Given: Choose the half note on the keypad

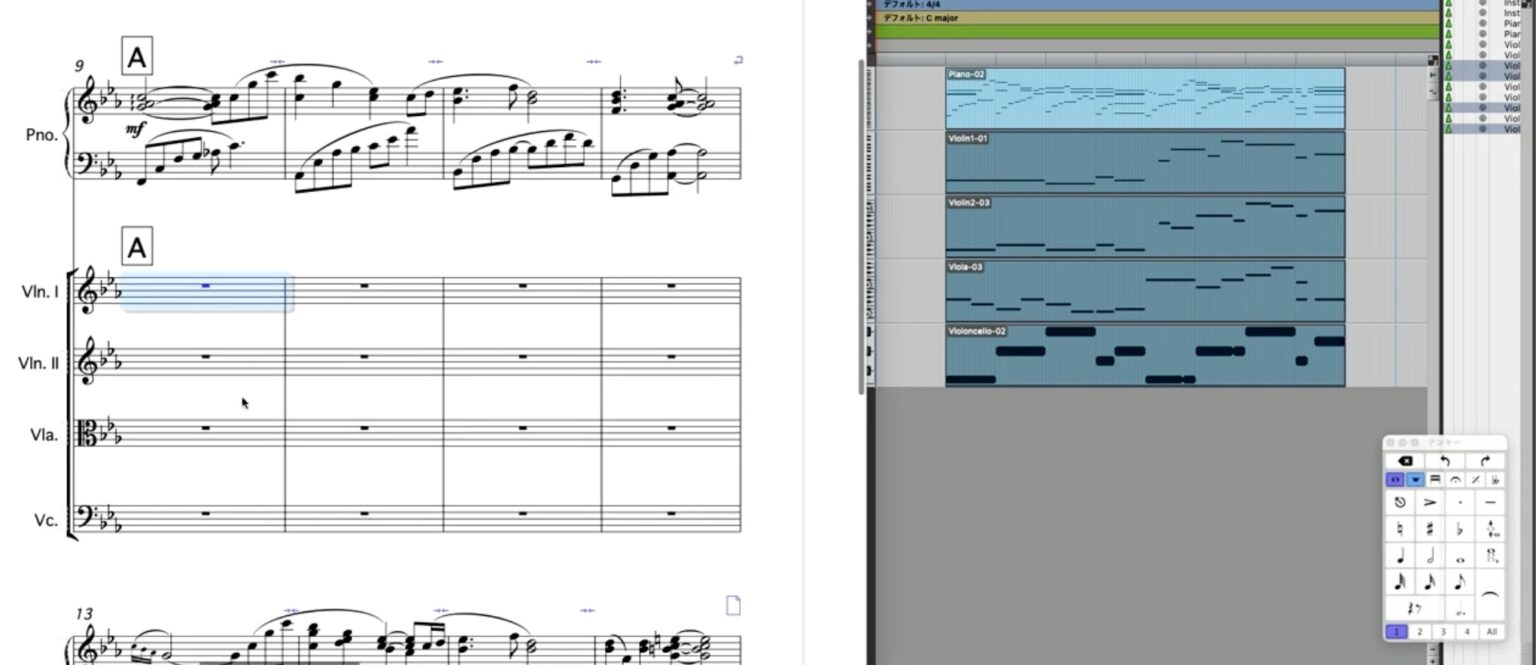Looking at the screenshot, I should (1430, 557).
